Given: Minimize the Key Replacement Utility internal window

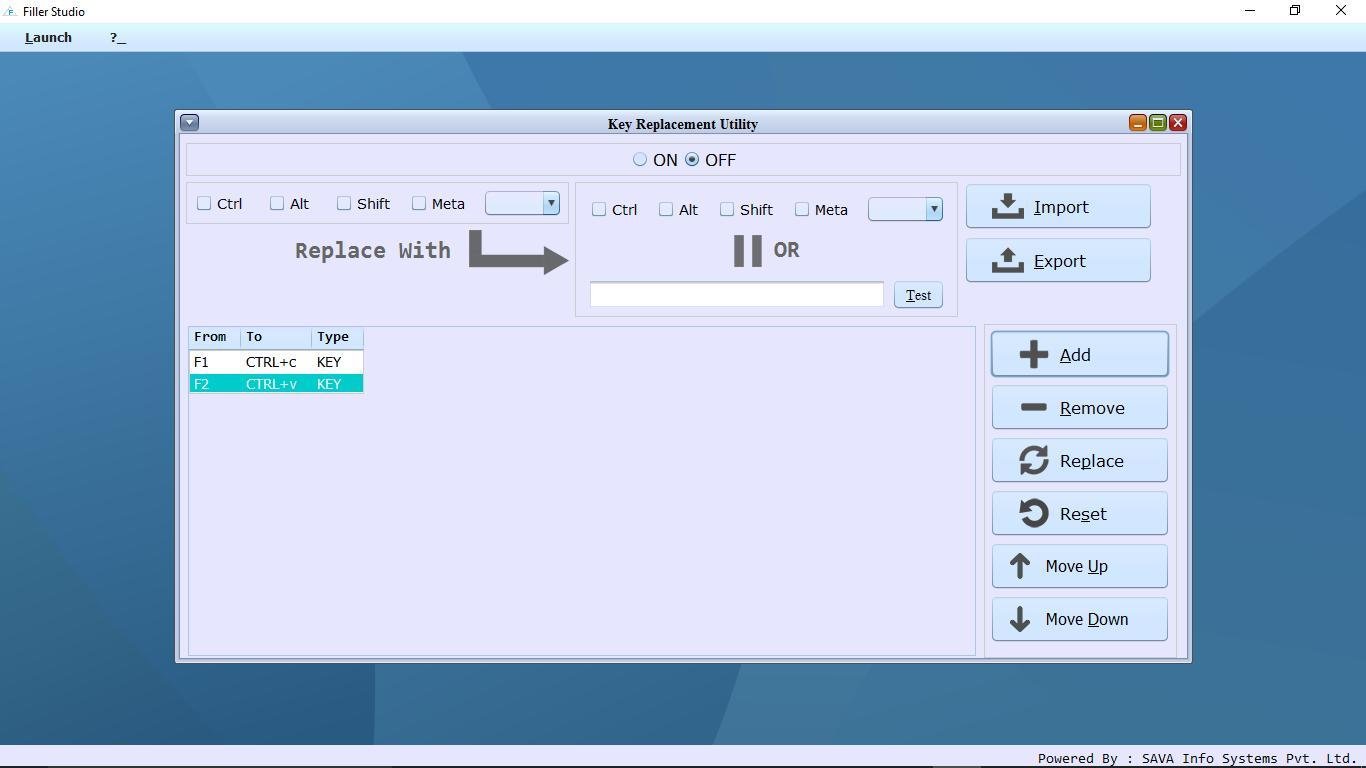Looking at the screenshot, I should (x=1137, y=122).
